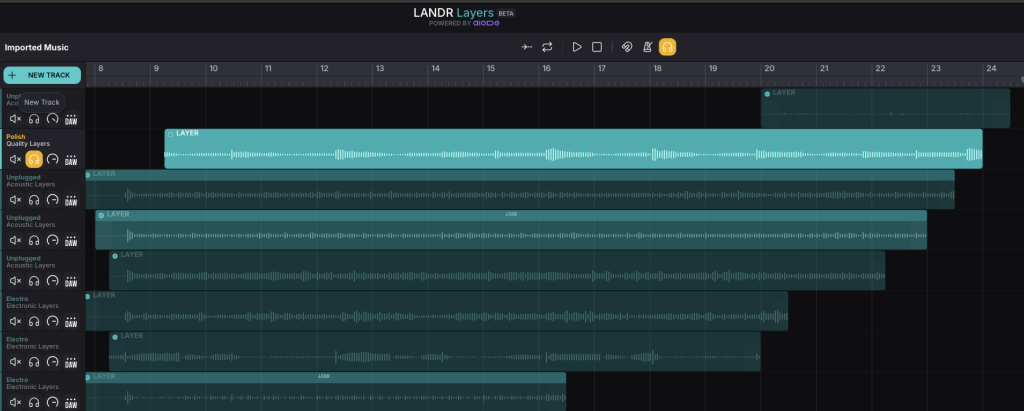Select the highlighted Polish layer clip

click(572, 149)
